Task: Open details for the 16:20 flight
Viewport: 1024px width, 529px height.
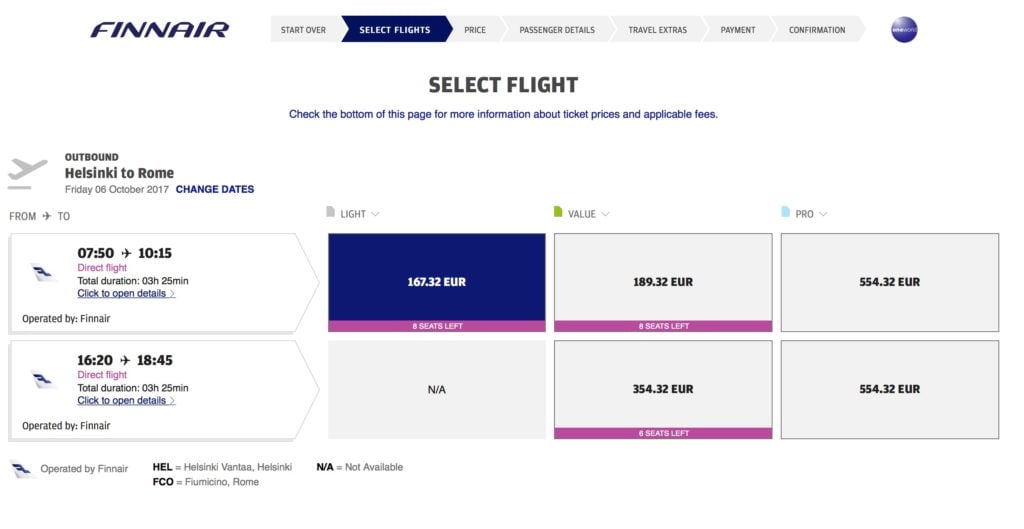Action: point(126,401)
